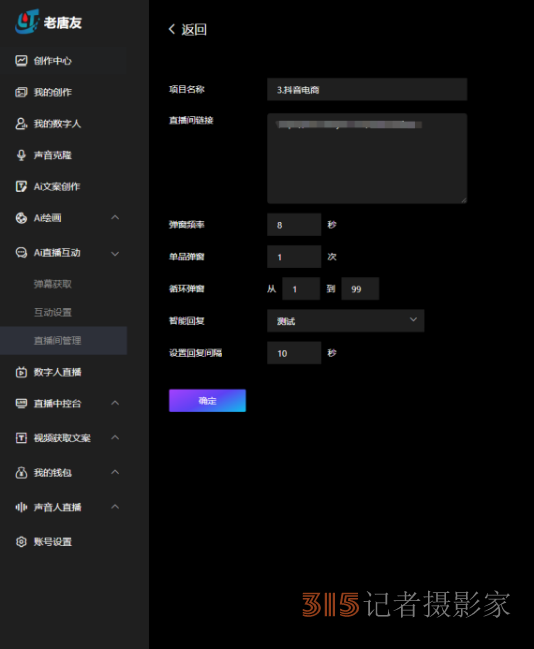Open the 创作中心 sidebar icon

[x=21, y=60]
